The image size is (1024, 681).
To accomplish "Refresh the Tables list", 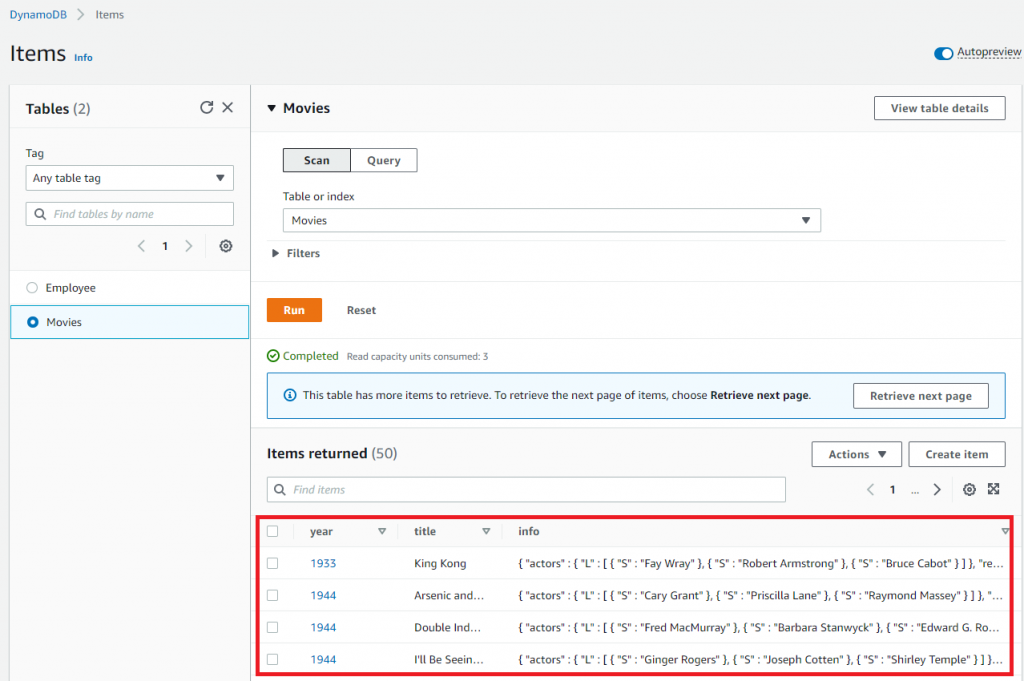I will [206, 107].
